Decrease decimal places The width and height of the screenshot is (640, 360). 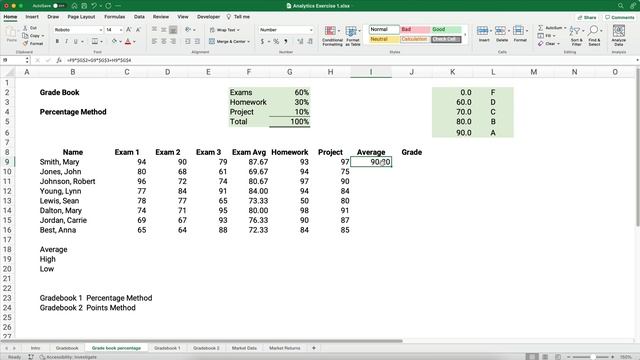click(x=310, y=41)
